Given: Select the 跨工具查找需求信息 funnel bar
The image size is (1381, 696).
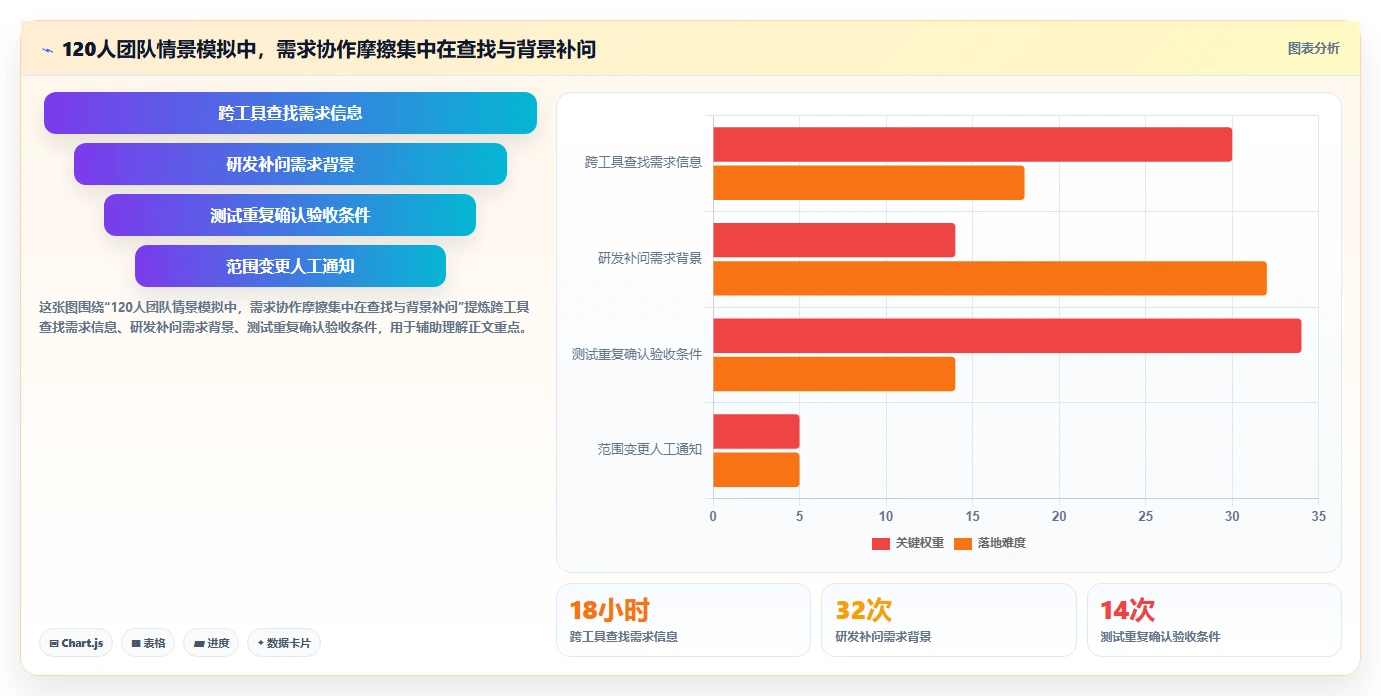Looking at the screenshot, I should (x=290, y=113).
